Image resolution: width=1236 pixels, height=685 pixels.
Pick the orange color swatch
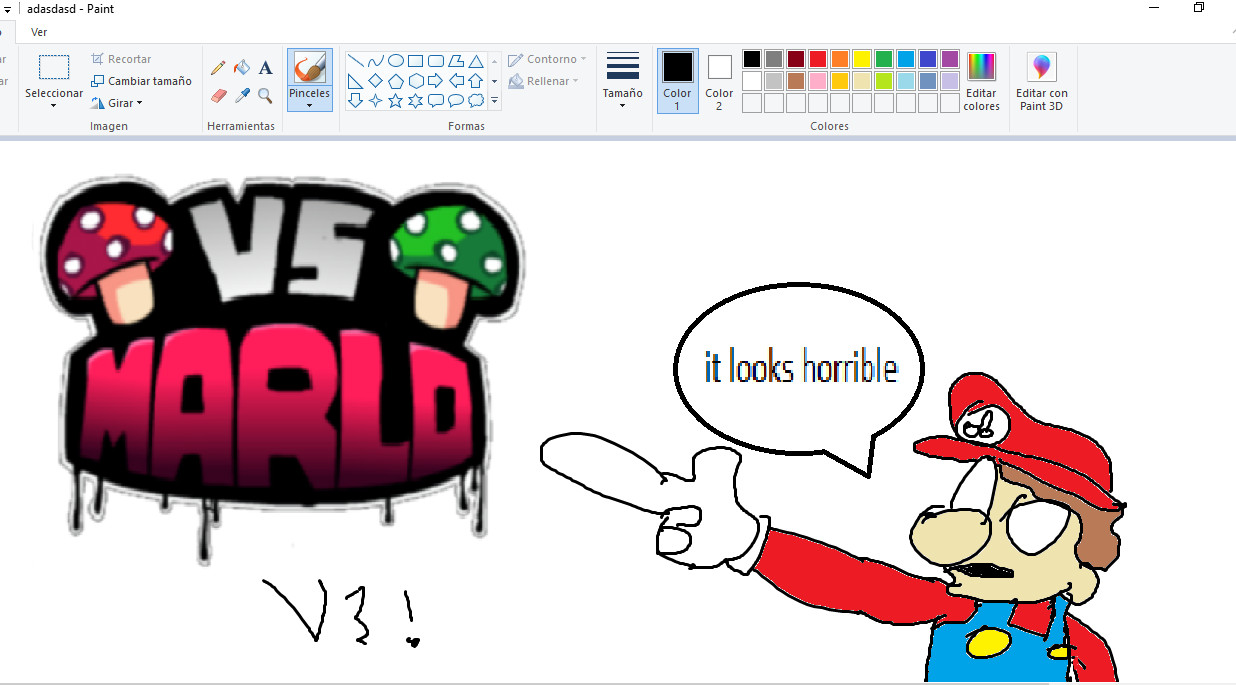click(x=840, y=59)
